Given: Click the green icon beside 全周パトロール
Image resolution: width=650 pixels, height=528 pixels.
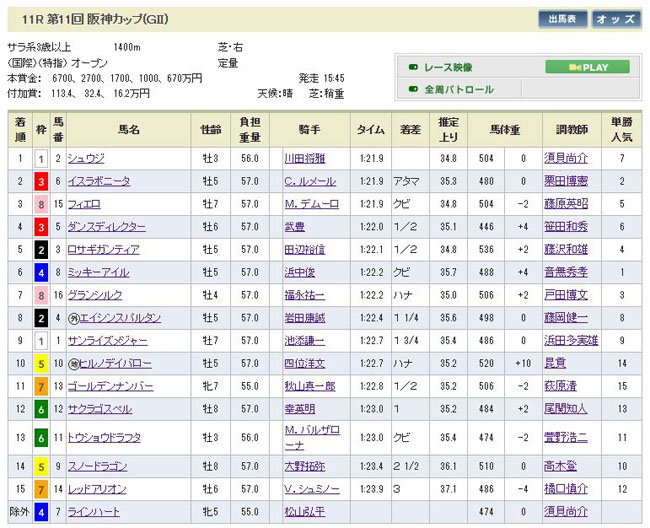Looking at the screenshot, I should pyautogui.click(x=412, y=90).
